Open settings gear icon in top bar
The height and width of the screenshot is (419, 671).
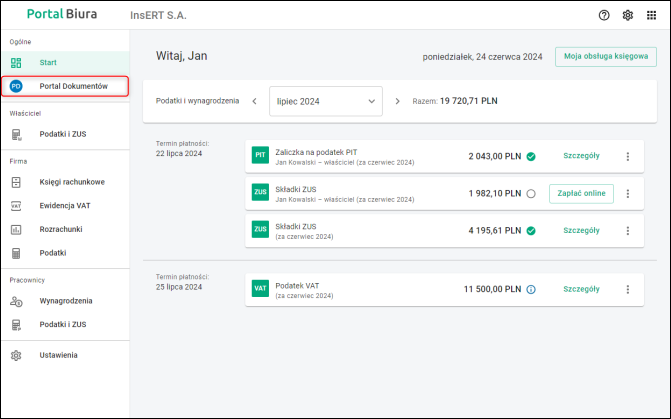pos(628,15)
